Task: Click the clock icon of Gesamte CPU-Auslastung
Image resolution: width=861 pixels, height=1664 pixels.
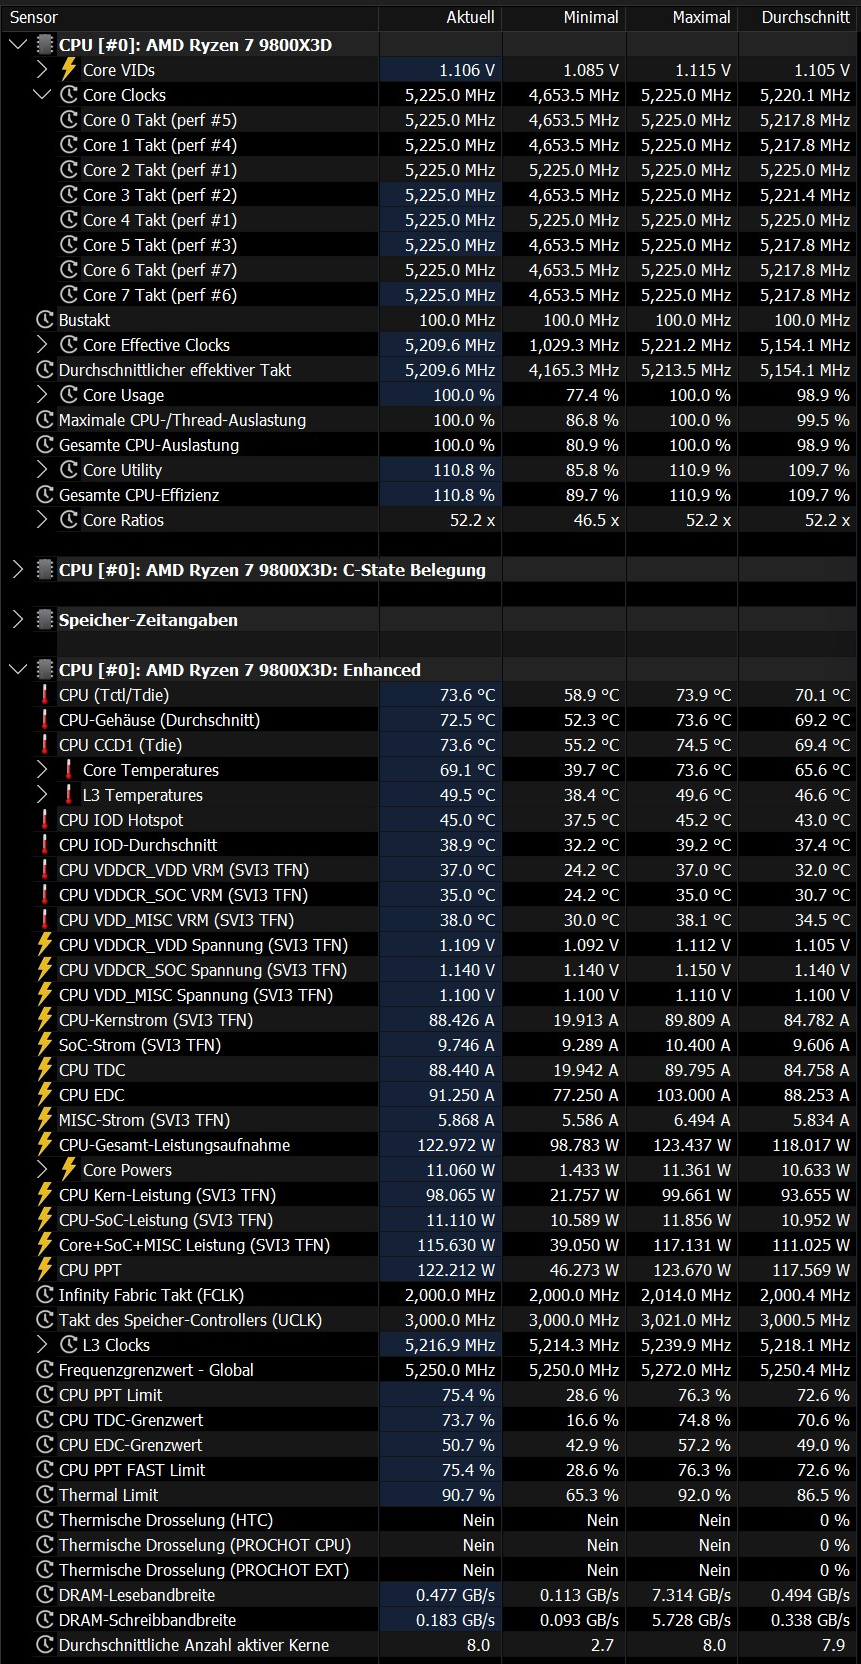Action: coord(44,445)
